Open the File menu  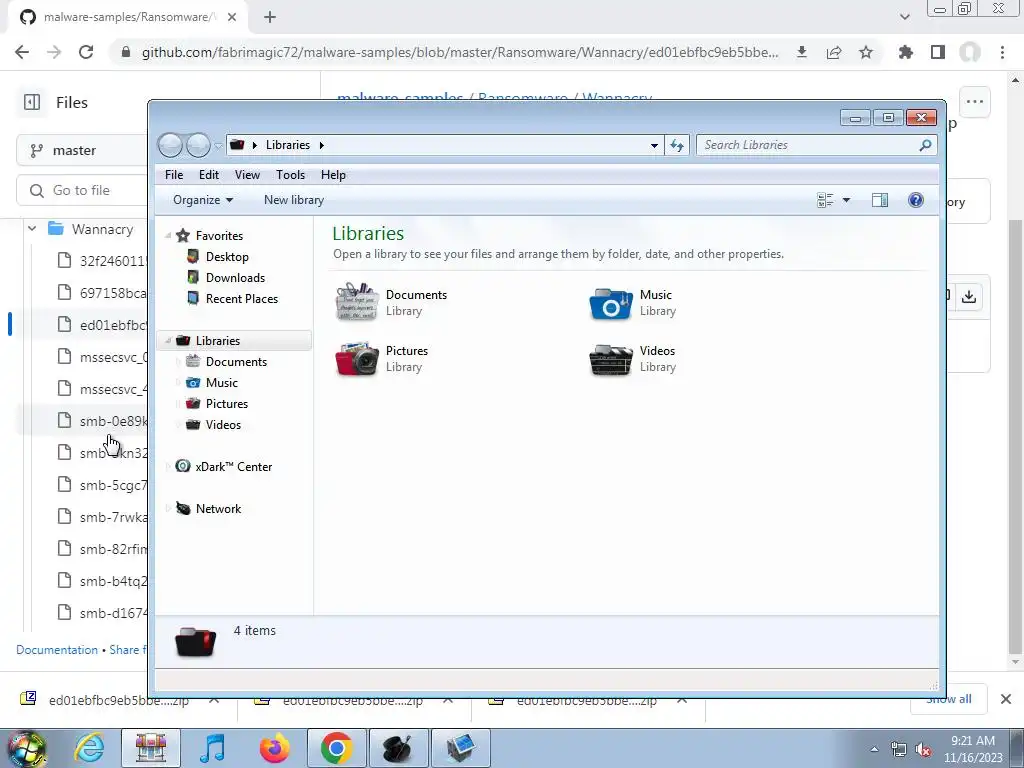(x=174, y=175)
